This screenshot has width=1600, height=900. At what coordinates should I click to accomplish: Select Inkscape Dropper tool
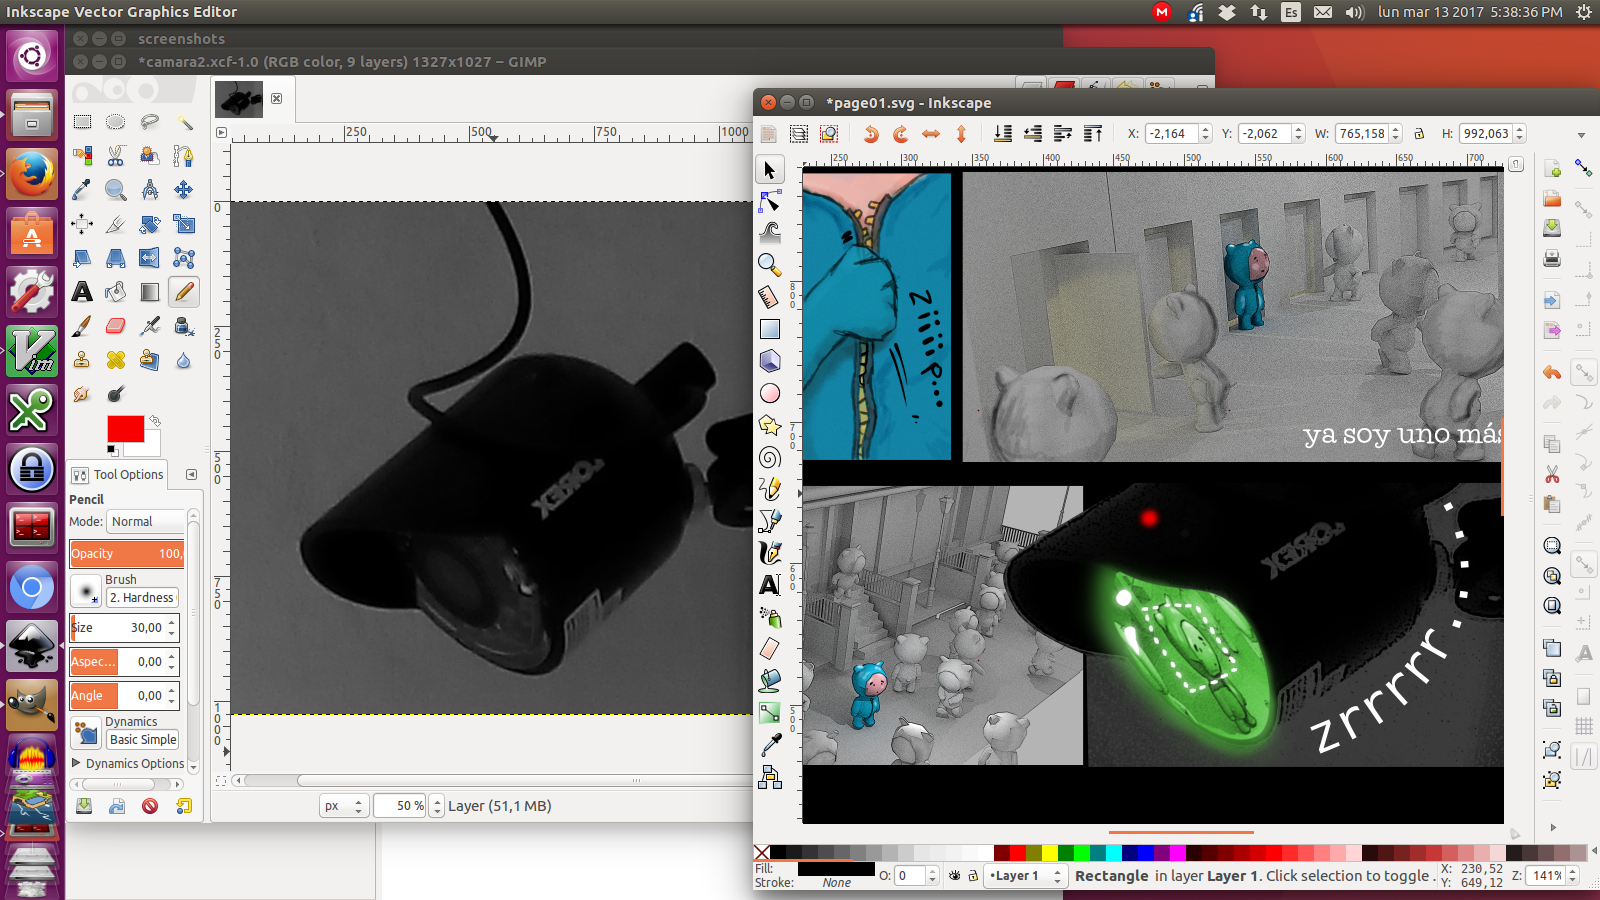coord(770,745)
